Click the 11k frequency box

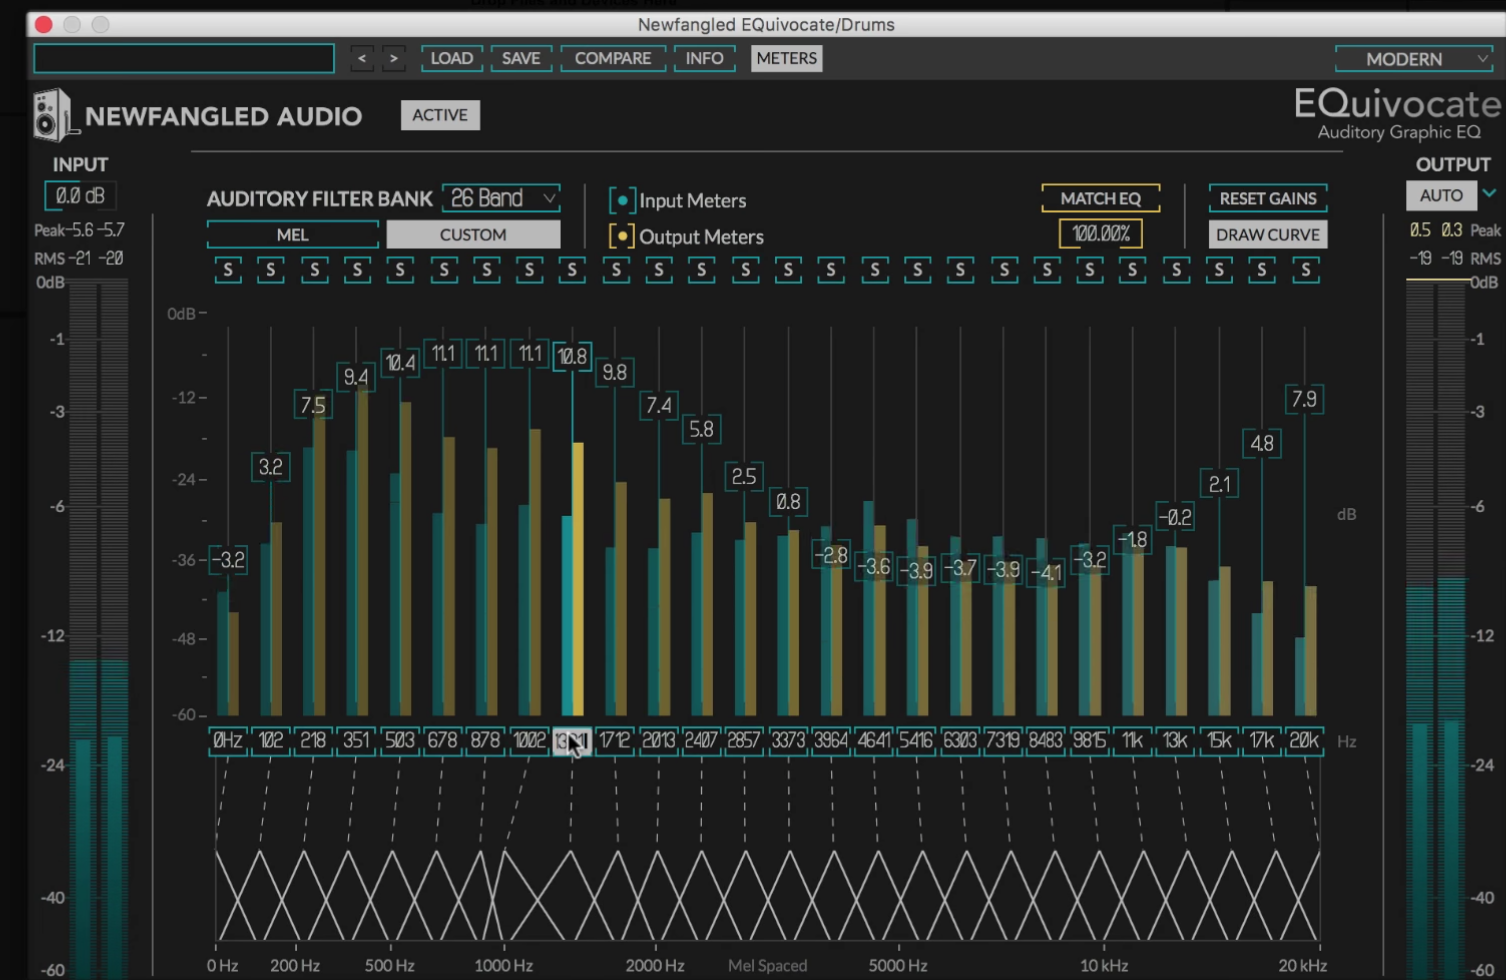coord(1132,741)
